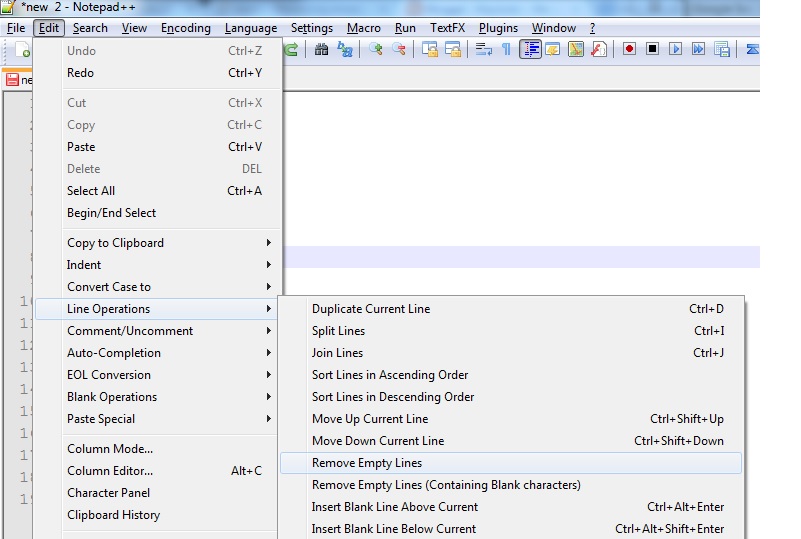Screen dimensions: 801x539
Task: Expand the Blank Operations submenu
Action: pyautogui.click(x=156, y=396)
